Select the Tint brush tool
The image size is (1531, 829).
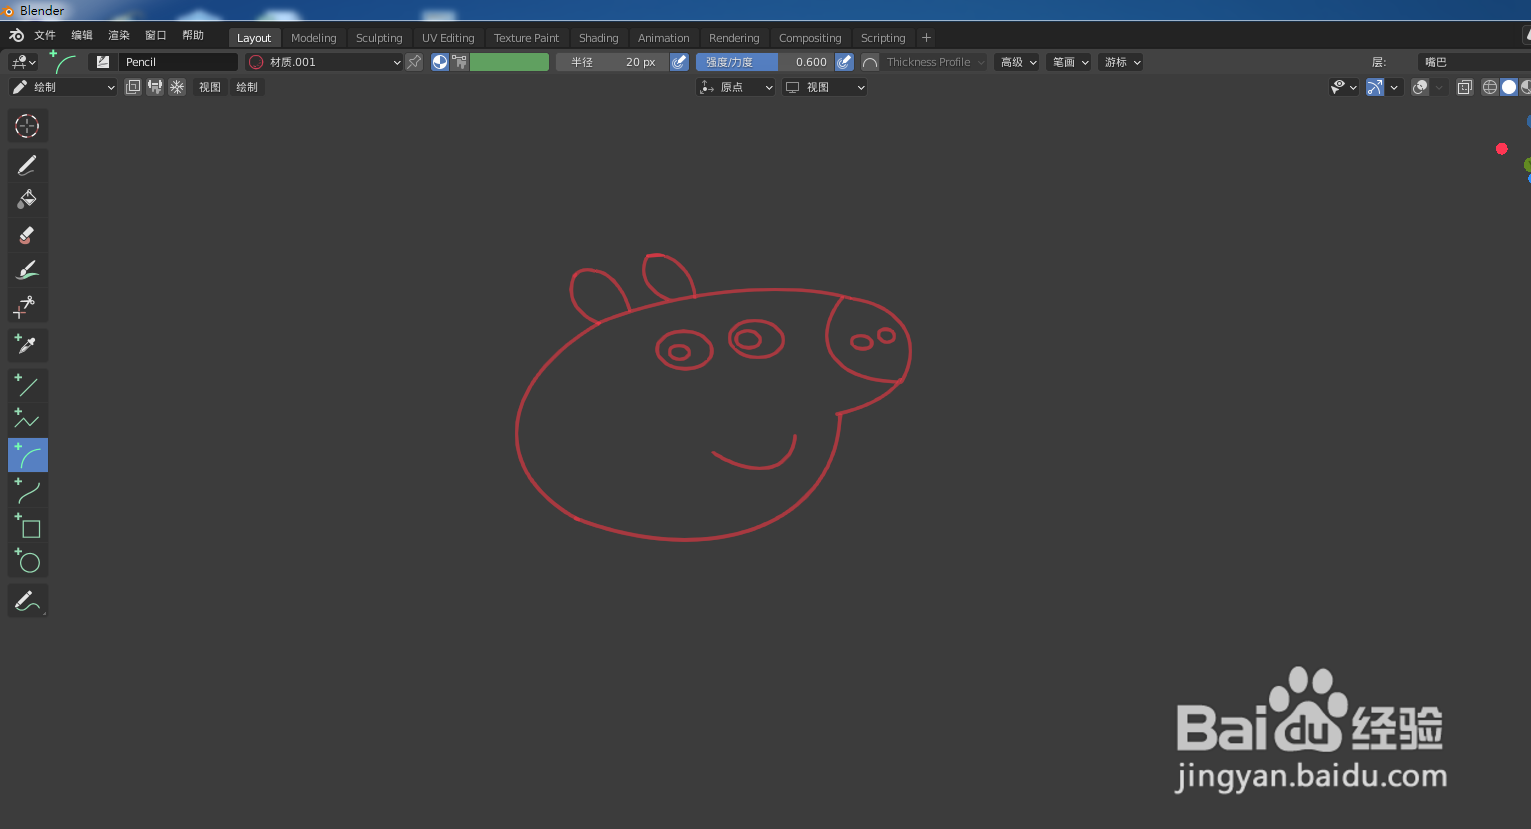tap(27, 269)
